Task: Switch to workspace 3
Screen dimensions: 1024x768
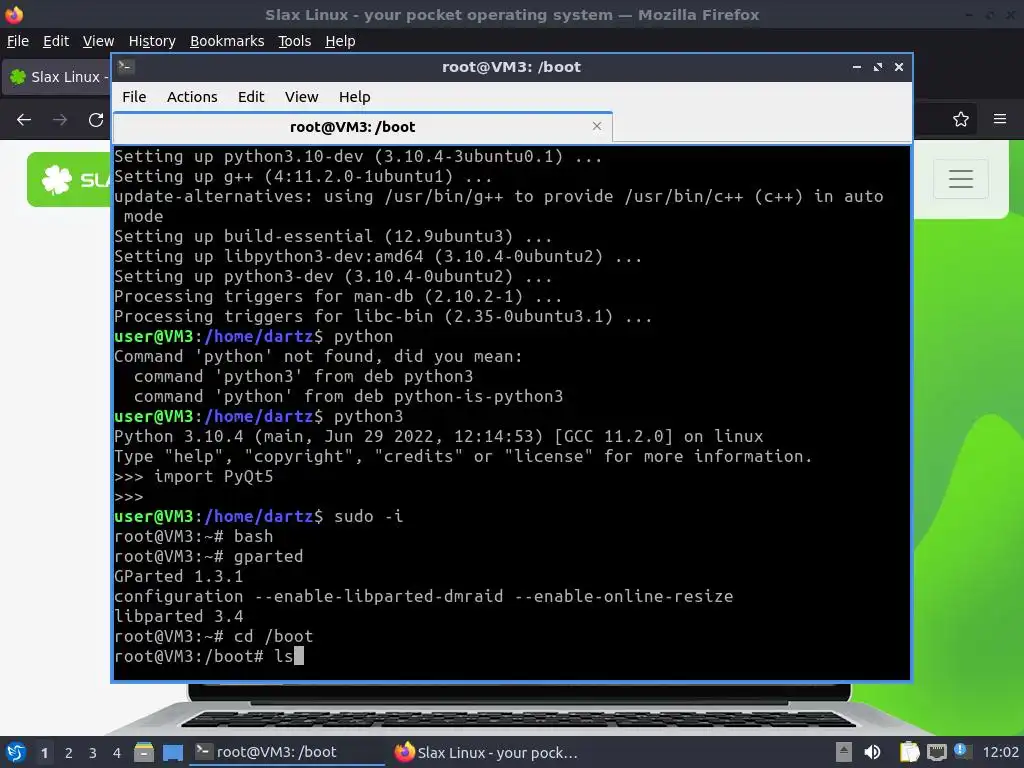Action: click(x=93, y=753)
